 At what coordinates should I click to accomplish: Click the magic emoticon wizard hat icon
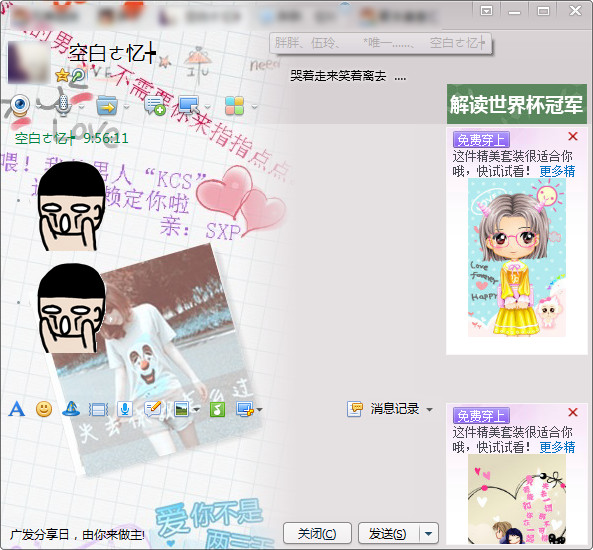71,409
